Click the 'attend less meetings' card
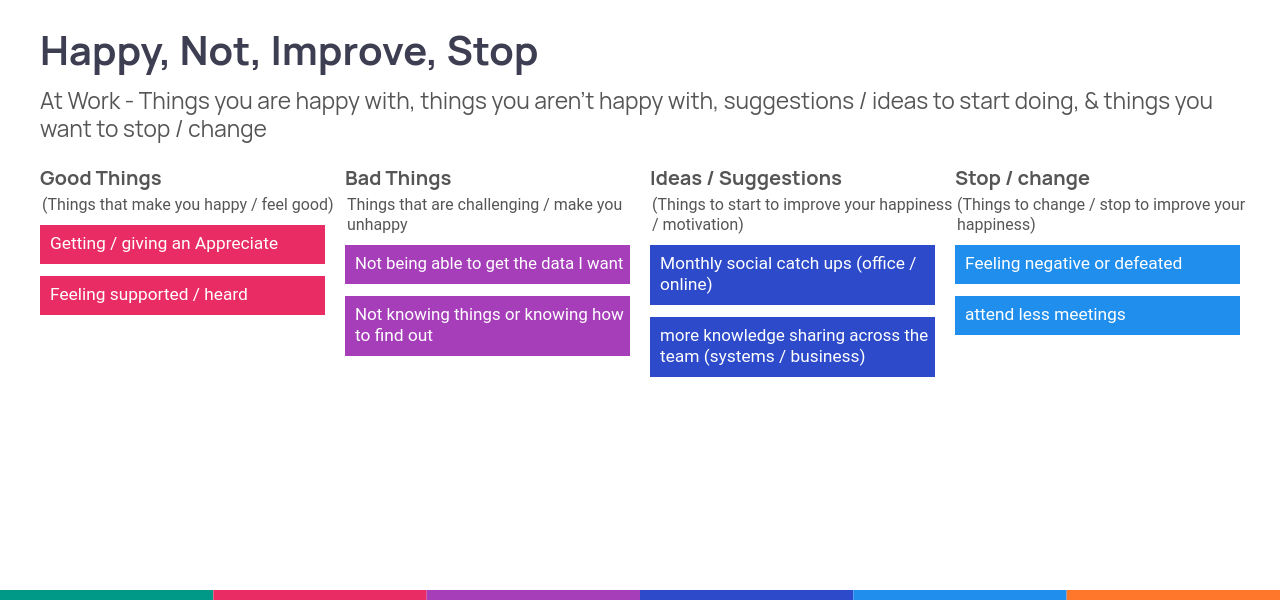1280x600 pixels. [1097, 315]
